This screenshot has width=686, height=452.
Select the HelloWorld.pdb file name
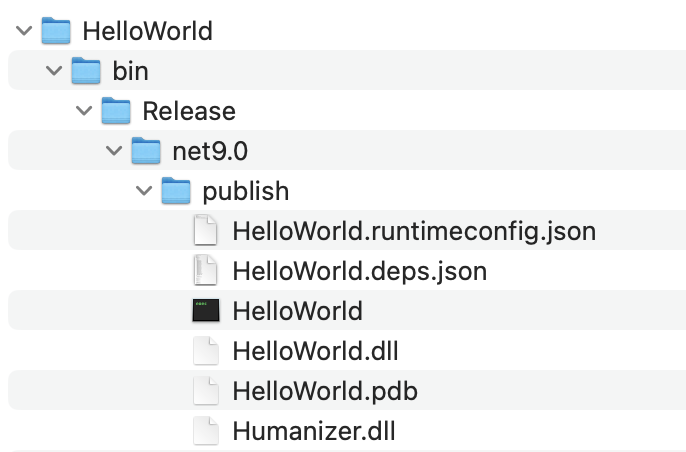pos(324,391)
